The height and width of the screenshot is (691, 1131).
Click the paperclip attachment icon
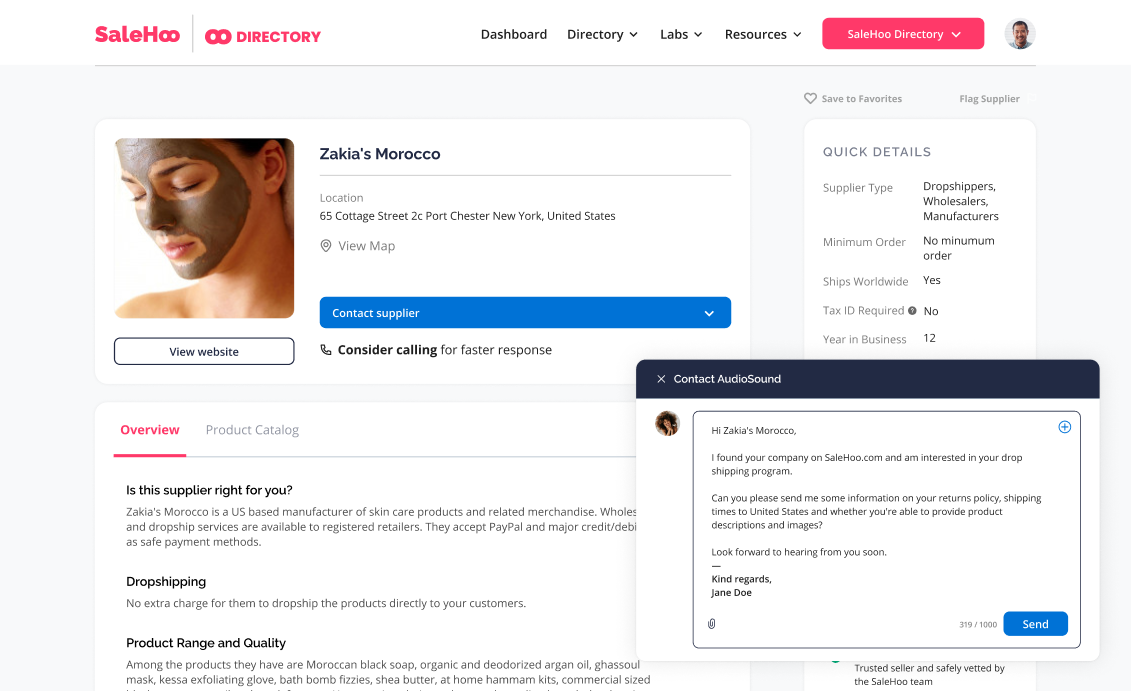(711, 624)
